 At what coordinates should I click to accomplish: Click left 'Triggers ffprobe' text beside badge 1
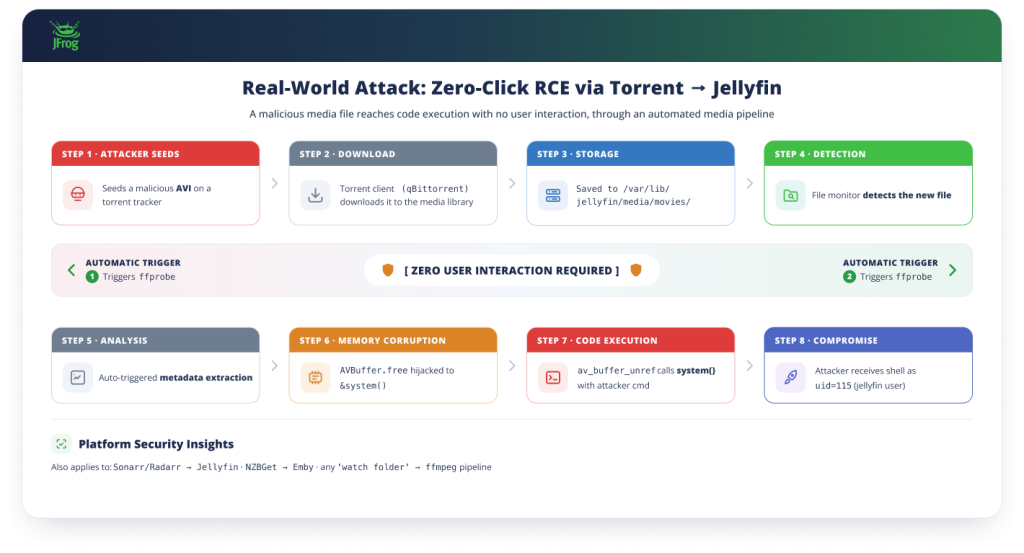click(139, 277)
